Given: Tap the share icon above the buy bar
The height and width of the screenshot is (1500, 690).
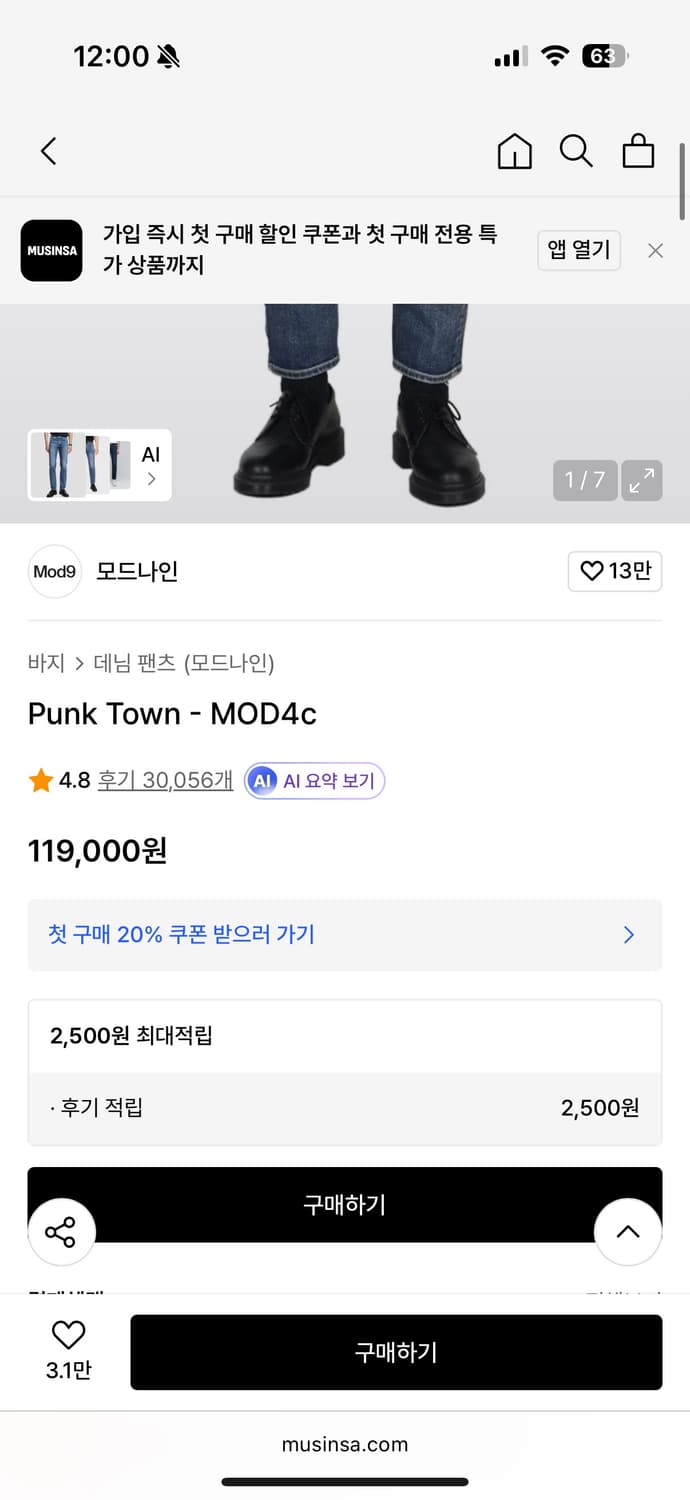Looking at the screenshot, I should (x=61, y=1232).
